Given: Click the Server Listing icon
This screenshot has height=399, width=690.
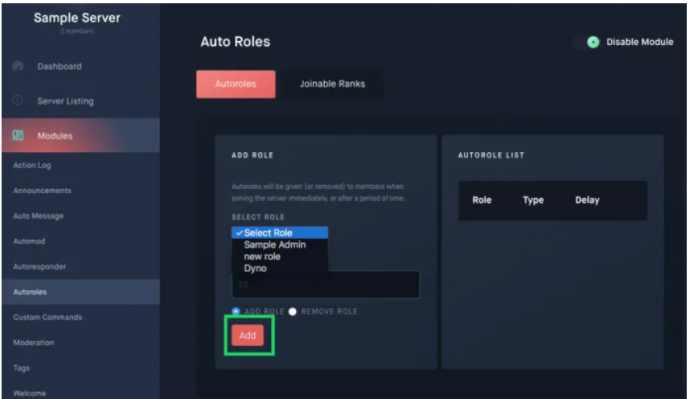Looking at the screenshot, I should tap(18, 100).
